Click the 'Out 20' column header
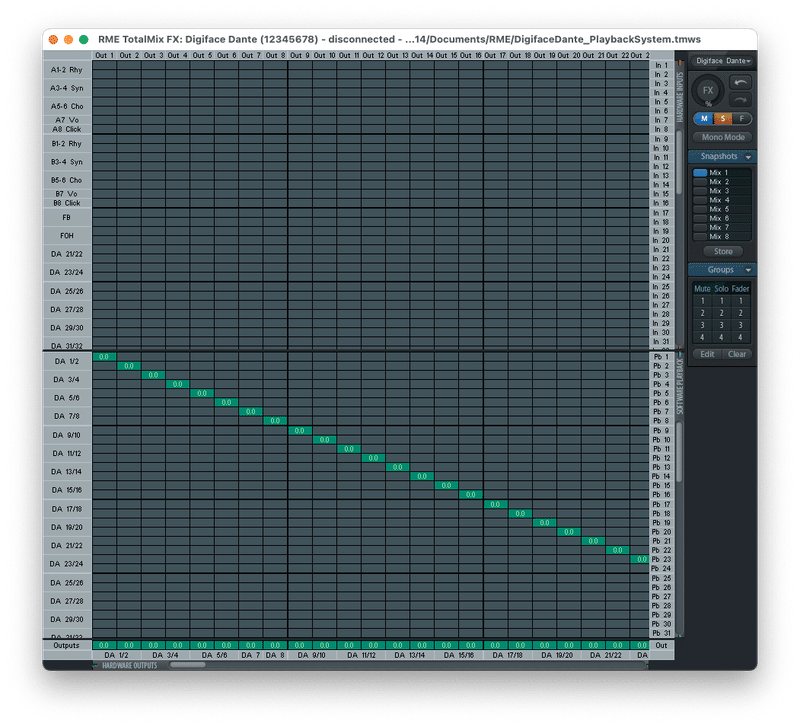Screen dimensions: 800x727 click(568, 55)
